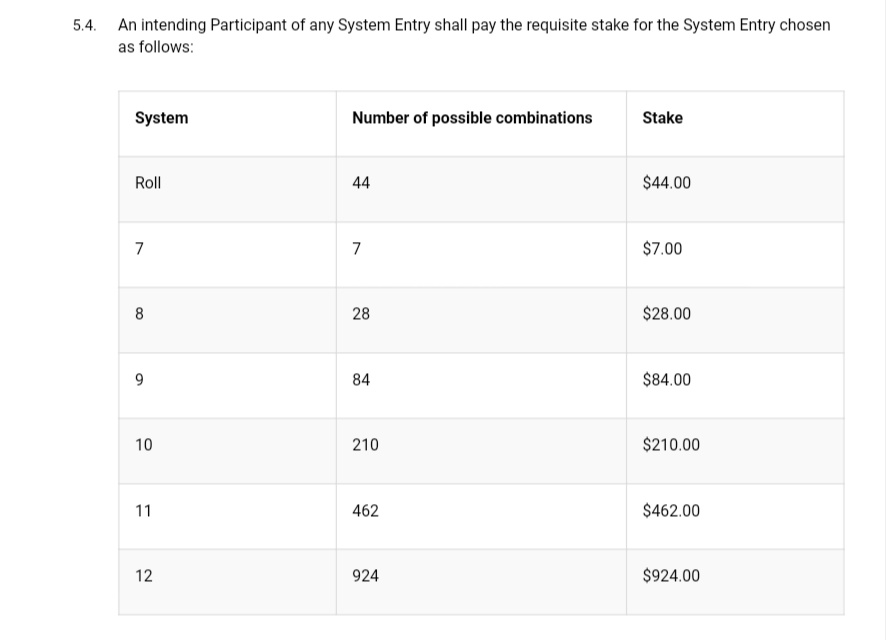886x640 pixels.
Task: Click the 84 combinations value
Action: (361, 380)
